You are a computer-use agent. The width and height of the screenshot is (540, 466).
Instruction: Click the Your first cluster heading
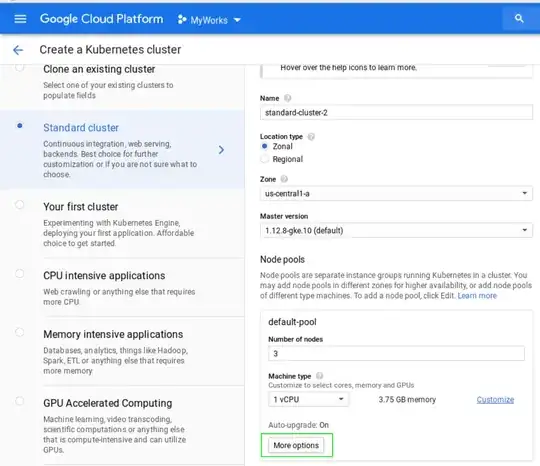81,207
